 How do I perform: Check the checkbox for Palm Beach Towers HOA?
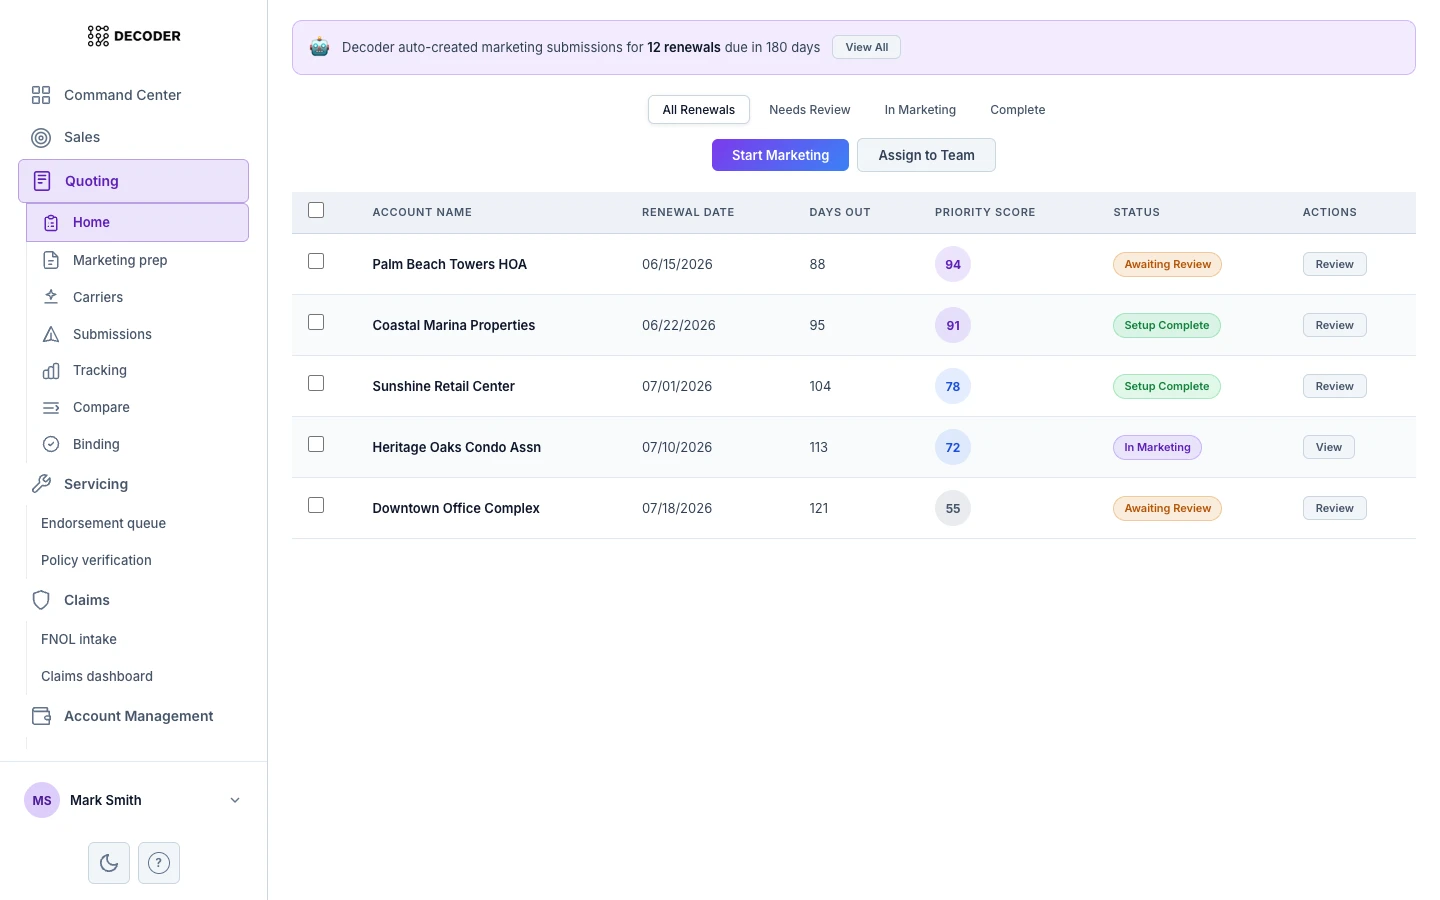tap(316, 261)
